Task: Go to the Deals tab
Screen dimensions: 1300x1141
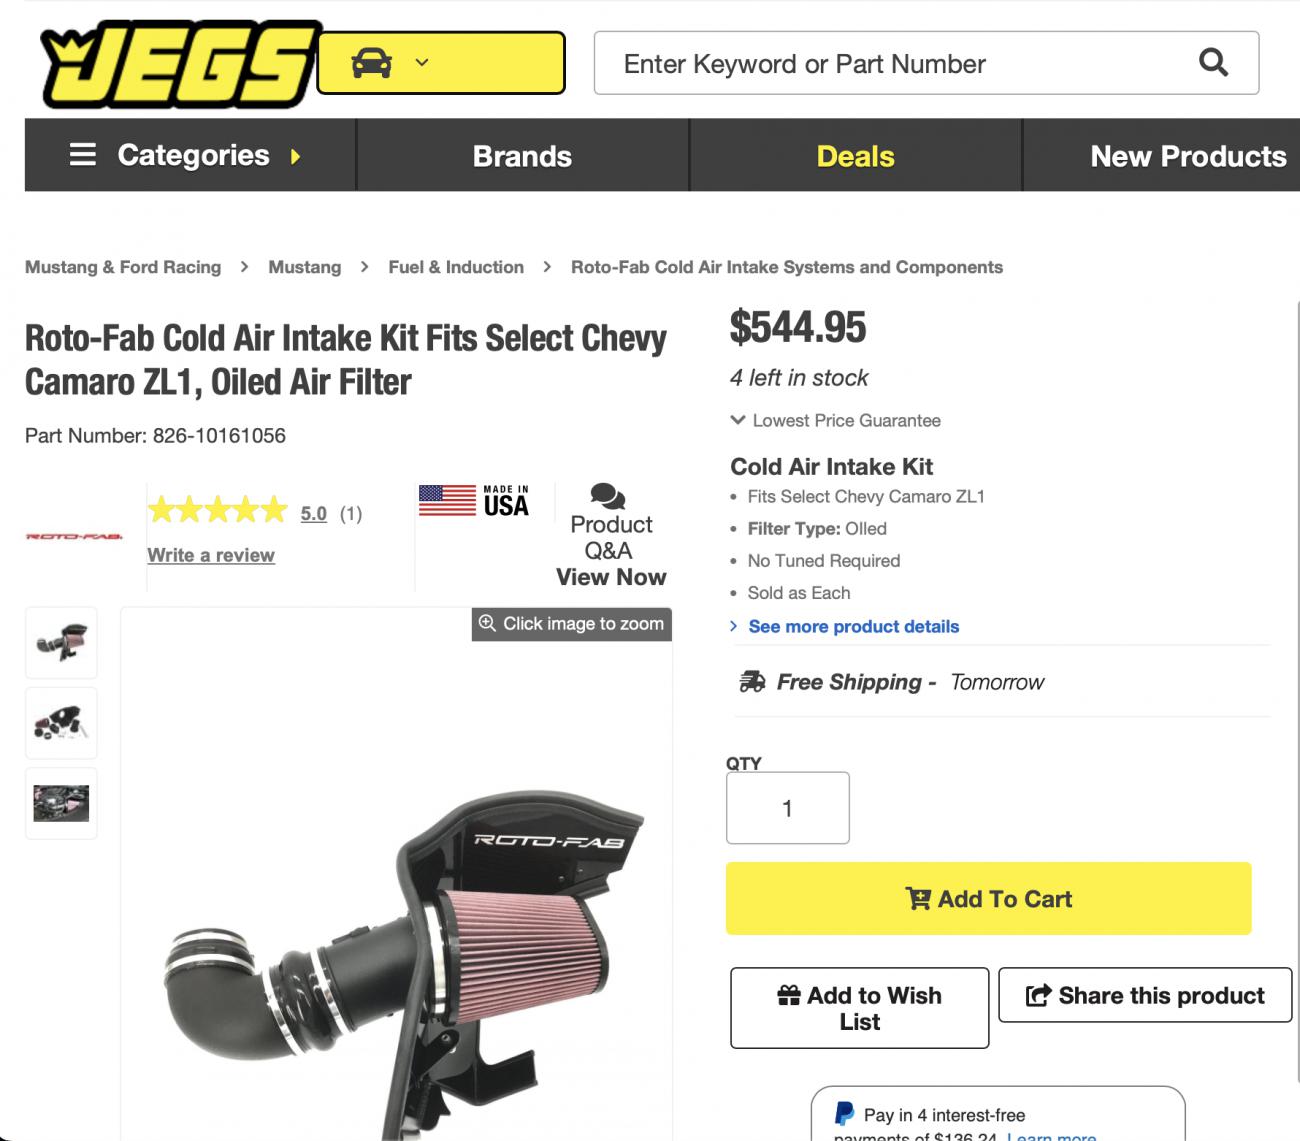Action: (x=855, y=156)
